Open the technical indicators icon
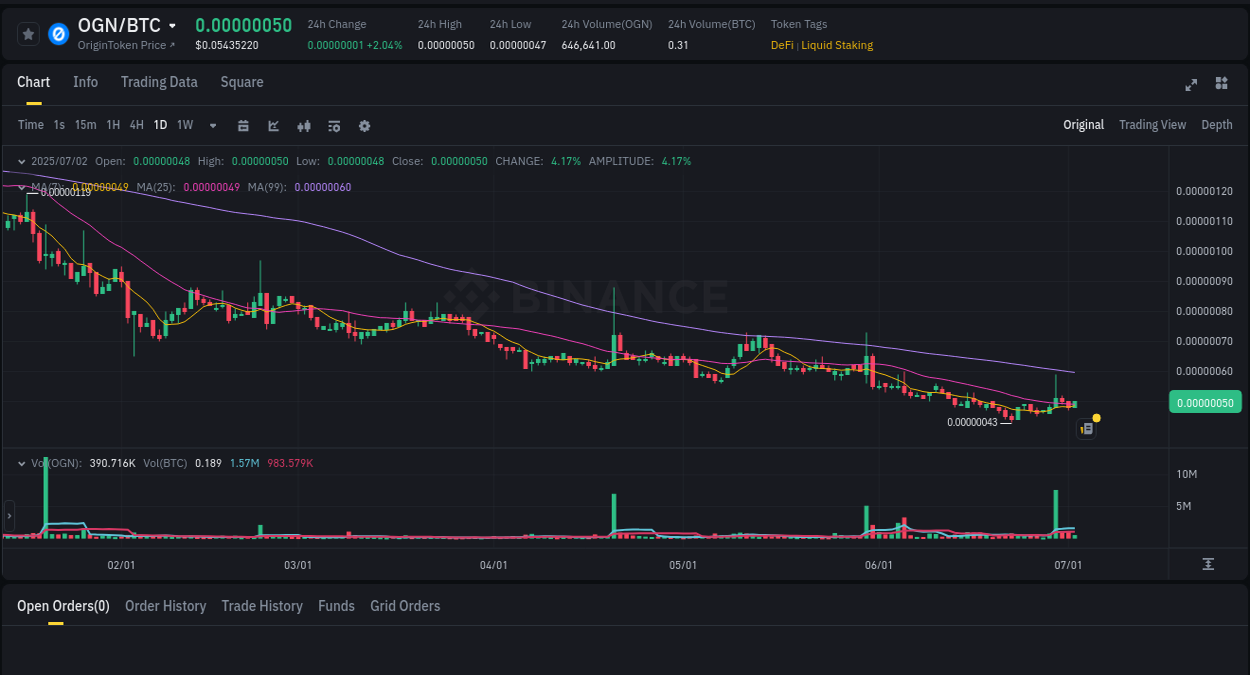1250x675 pixels. click(303, 125)
